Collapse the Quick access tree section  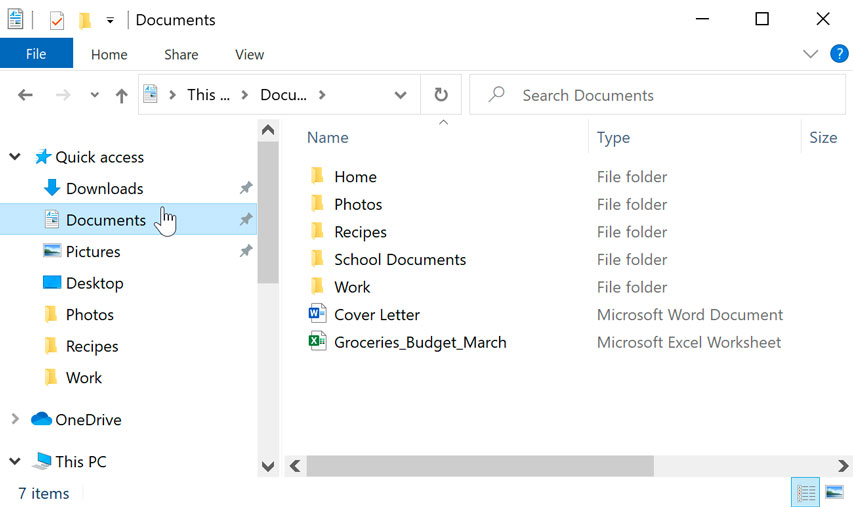15,157
